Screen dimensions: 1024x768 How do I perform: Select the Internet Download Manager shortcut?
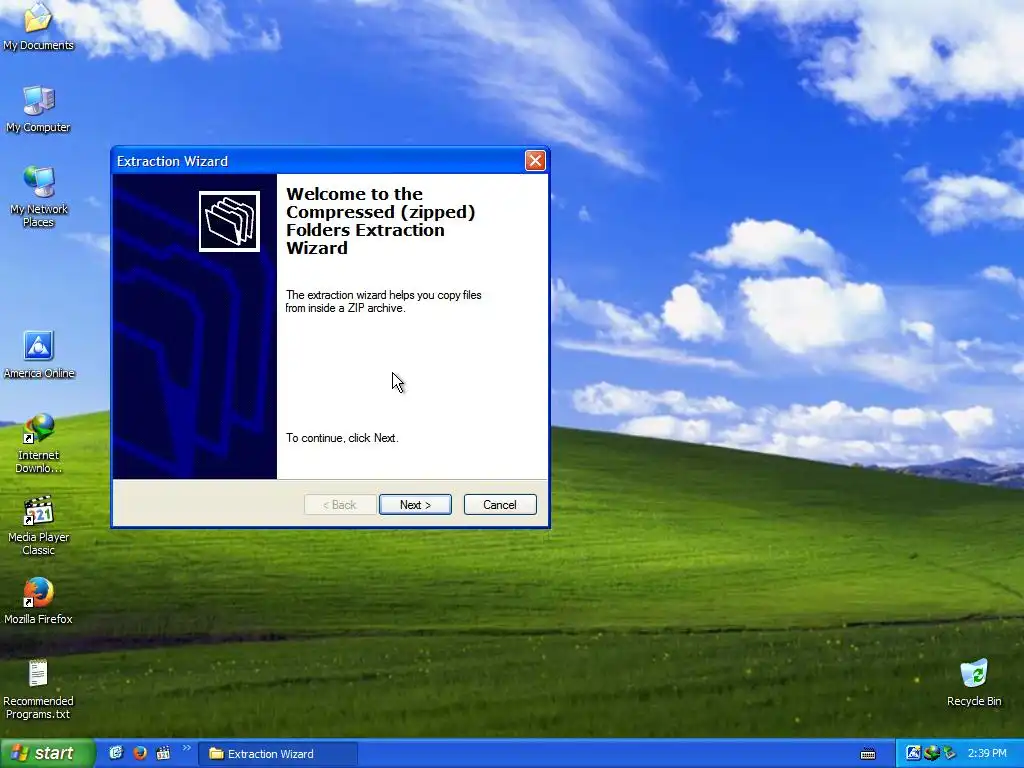pos(39,443)
